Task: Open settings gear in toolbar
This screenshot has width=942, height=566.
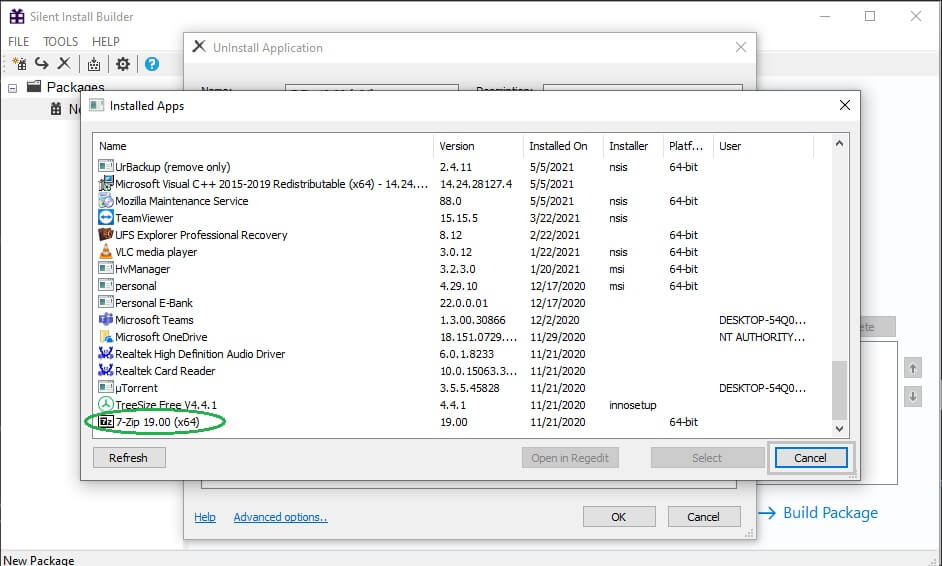Action: tap(123, 64)
